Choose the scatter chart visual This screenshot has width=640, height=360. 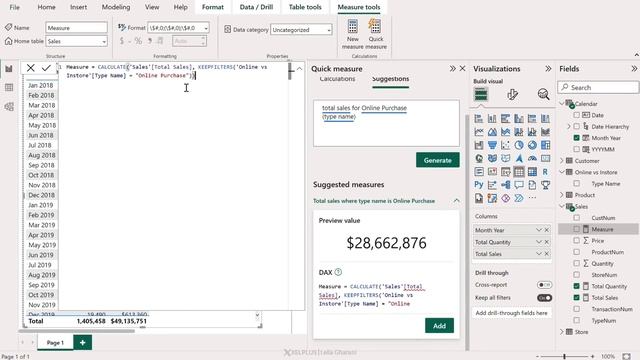(505, 145)
